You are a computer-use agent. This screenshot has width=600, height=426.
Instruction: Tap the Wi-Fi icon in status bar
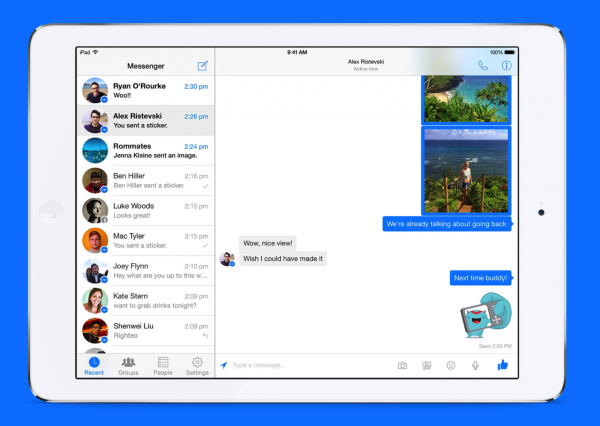tap(95, 52)
